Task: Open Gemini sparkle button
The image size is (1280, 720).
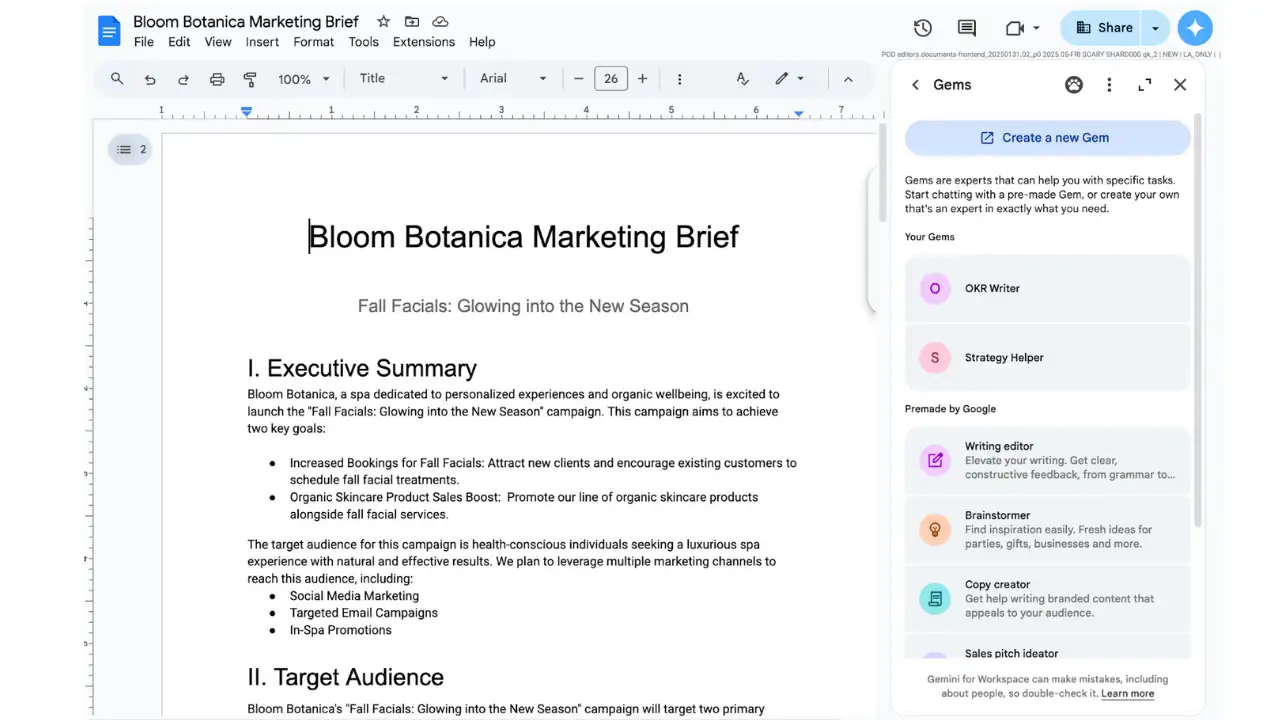Action: pos(1195,28)
